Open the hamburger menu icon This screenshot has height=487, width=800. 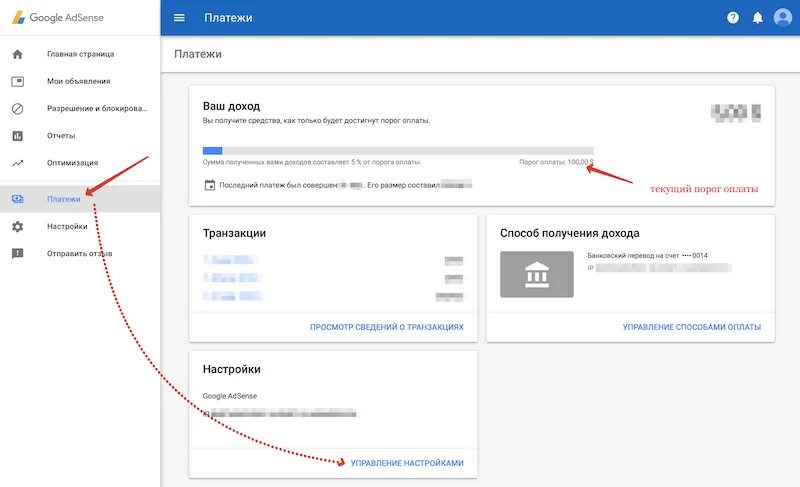179,18
